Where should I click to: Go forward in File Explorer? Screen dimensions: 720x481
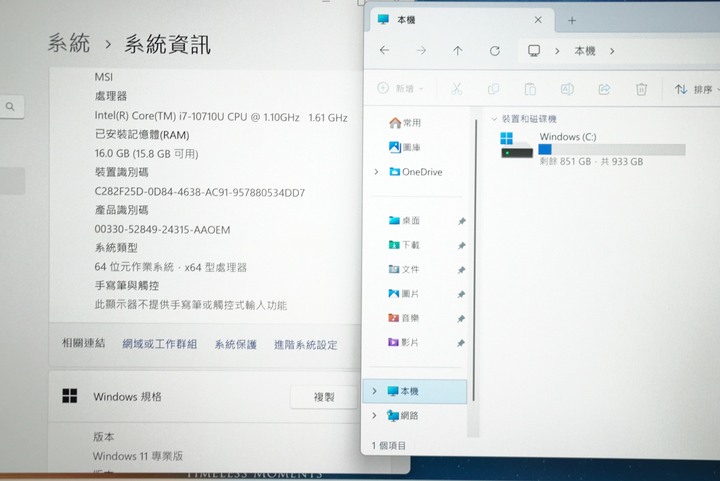point(421,50)
